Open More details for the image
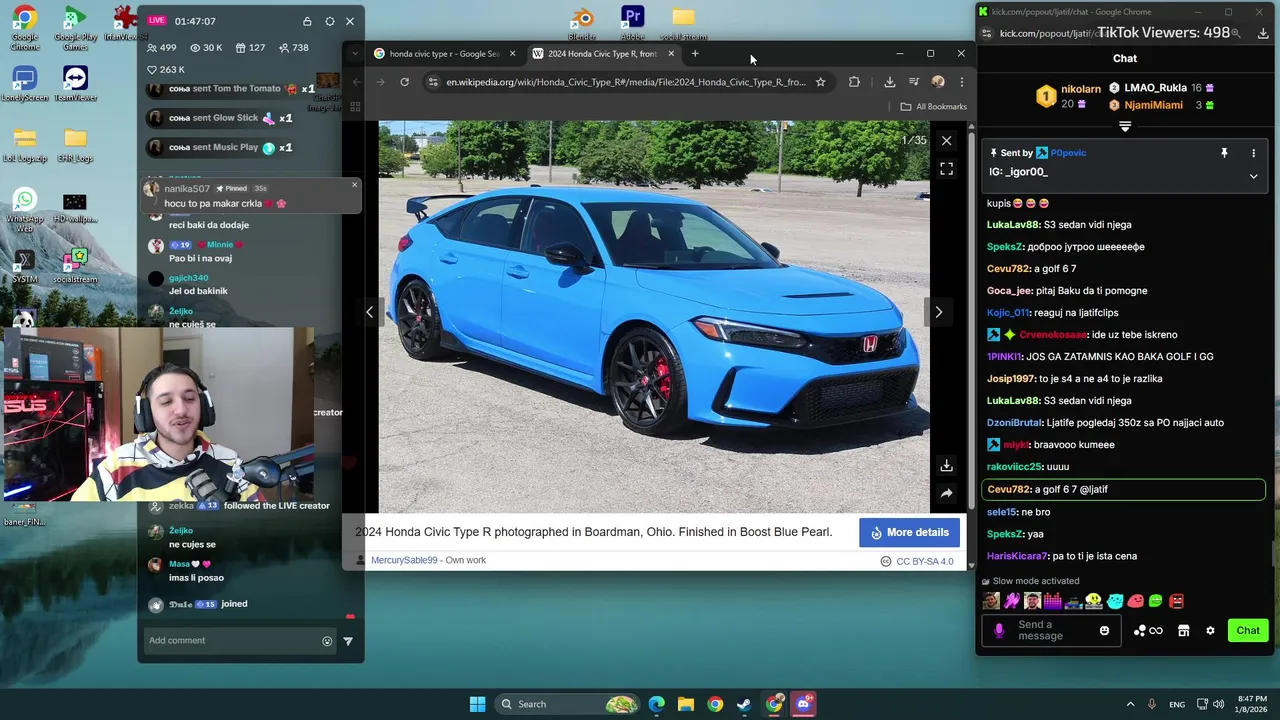Screen dimensions: 1280x720 (x=909, y=533)
